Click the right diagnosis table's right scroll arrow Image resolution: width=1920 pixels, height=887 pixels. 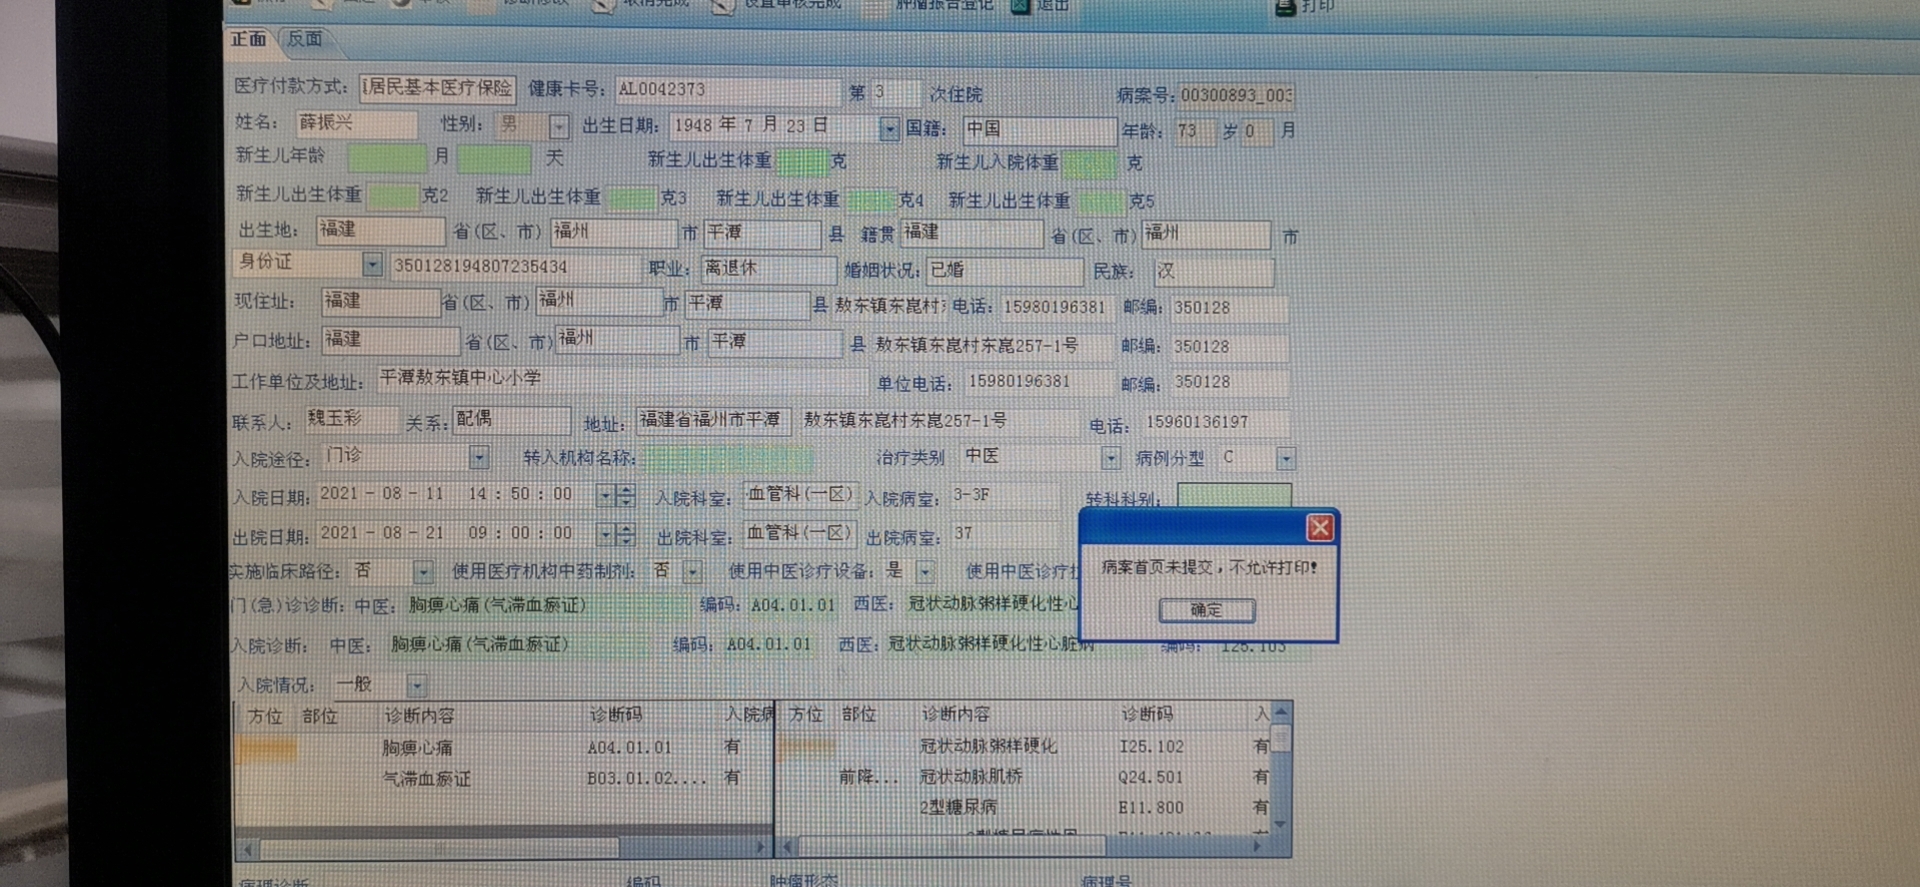click(x=1258, y=846)
